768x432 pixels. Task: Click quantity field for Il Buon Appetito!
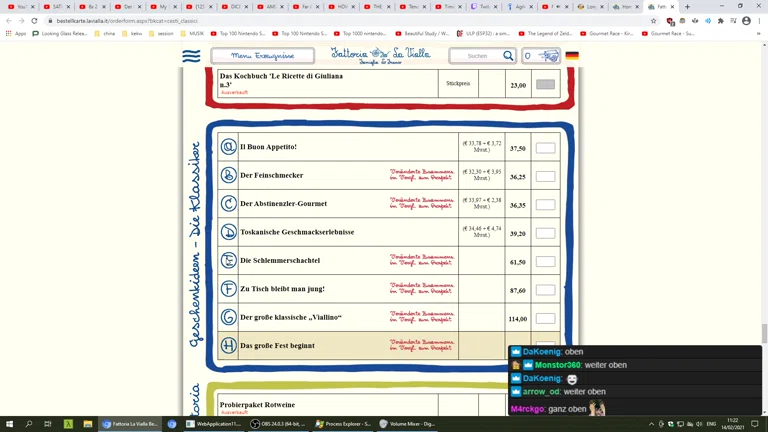coord(545,148)
